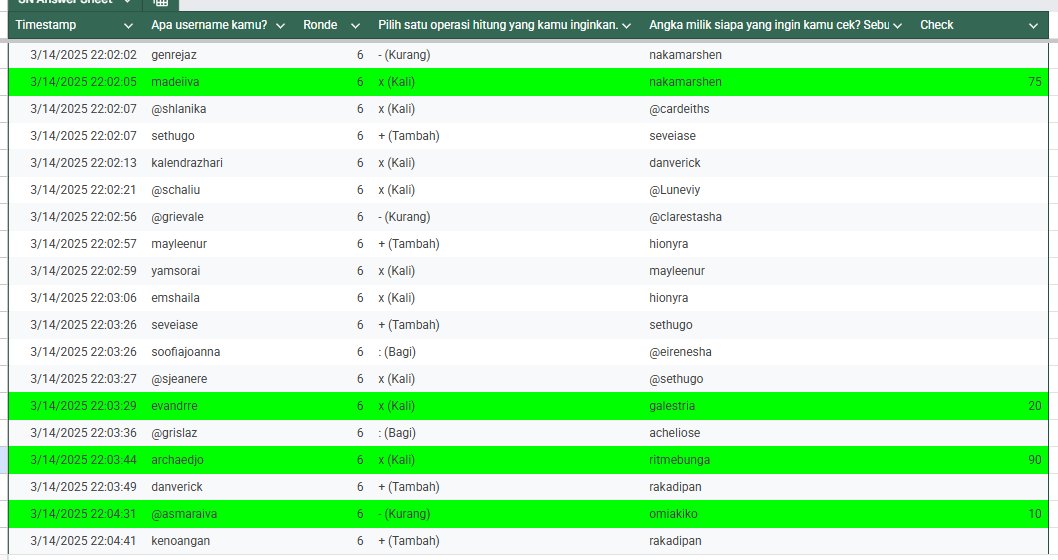Click username cell 'evandrre'

174,405
